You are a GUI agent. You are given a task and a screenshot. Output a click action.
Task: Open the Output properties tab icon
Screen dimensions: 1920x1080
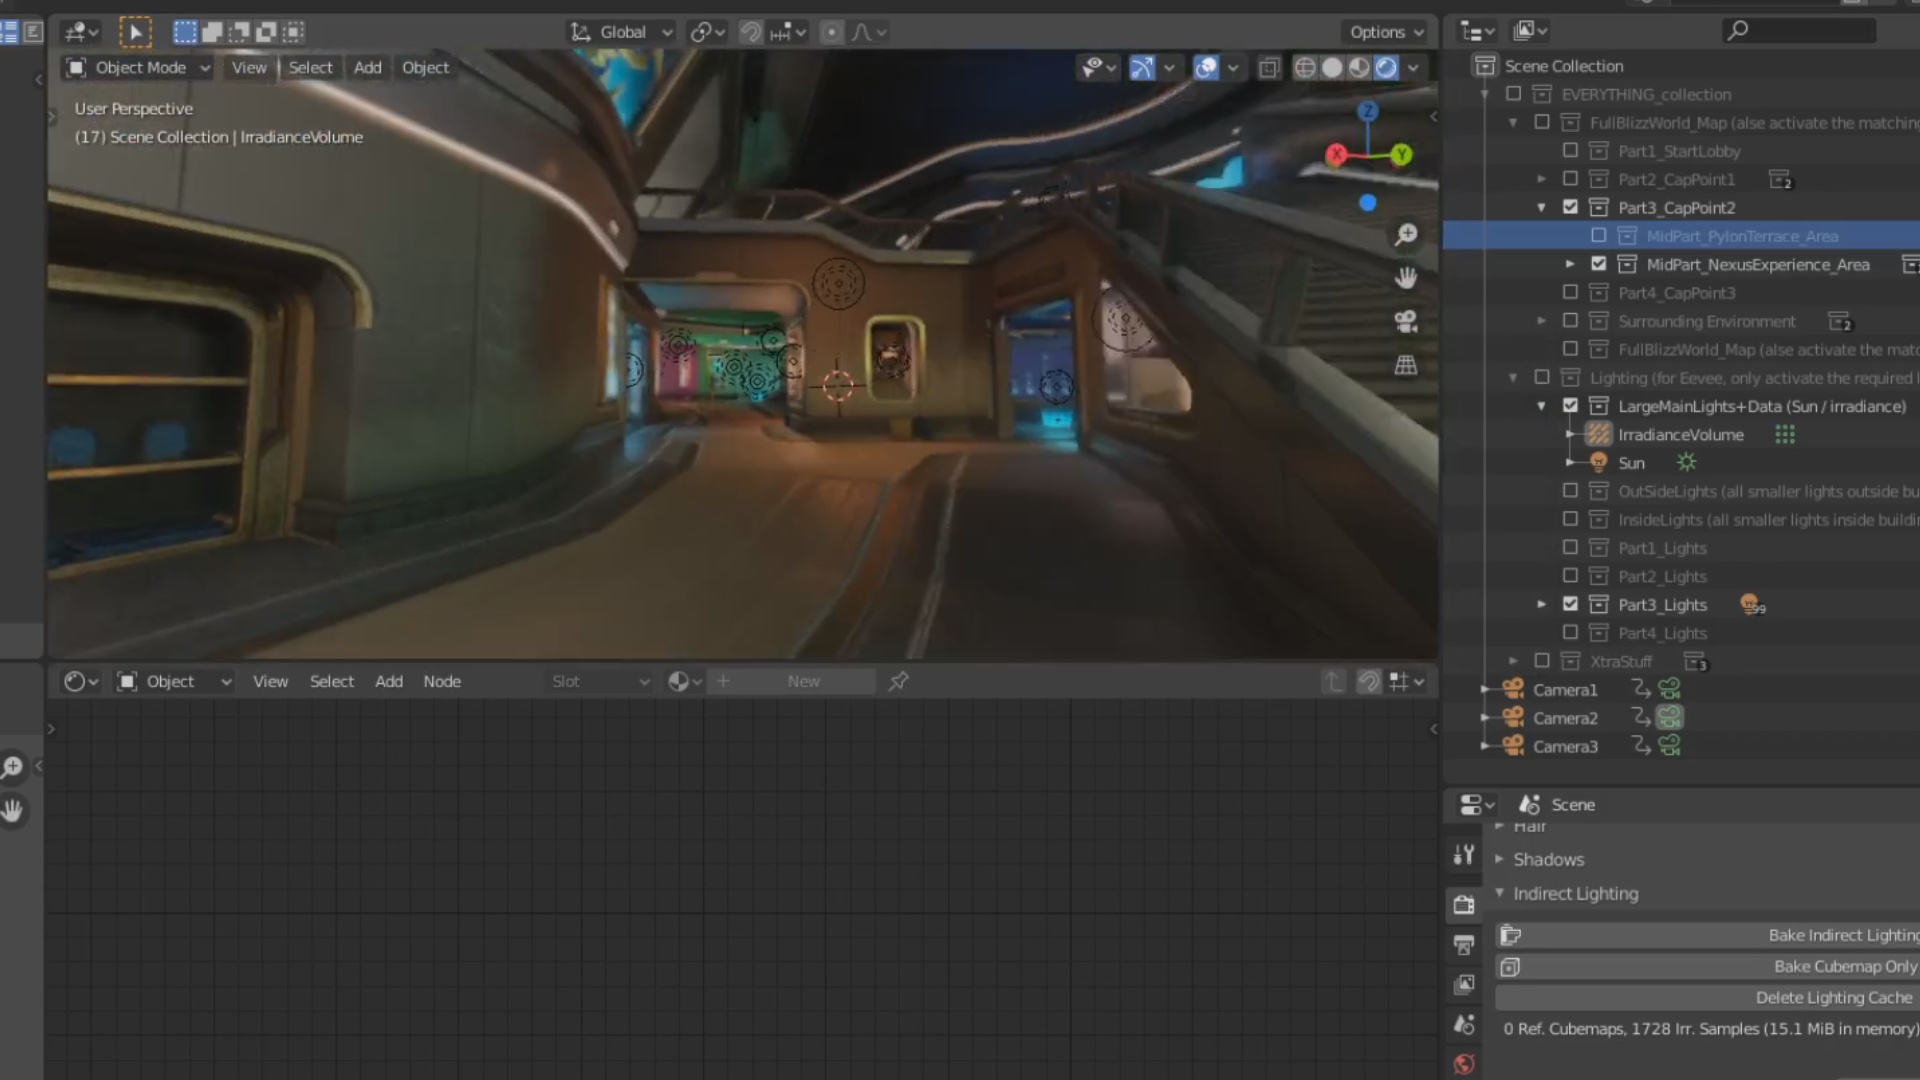[1464, 945]
